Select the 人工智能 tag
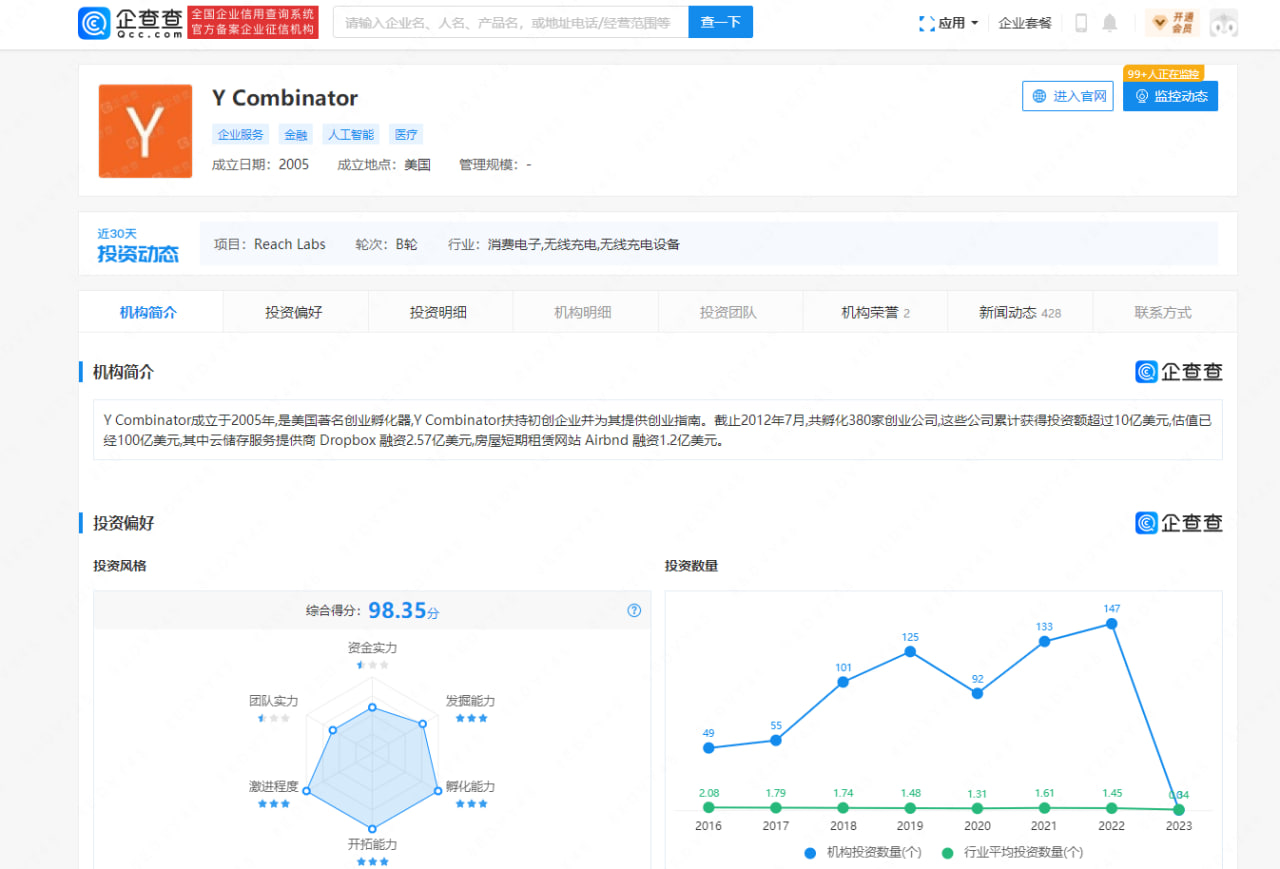Screen dimensions: 1280x869 pos(350,134)
